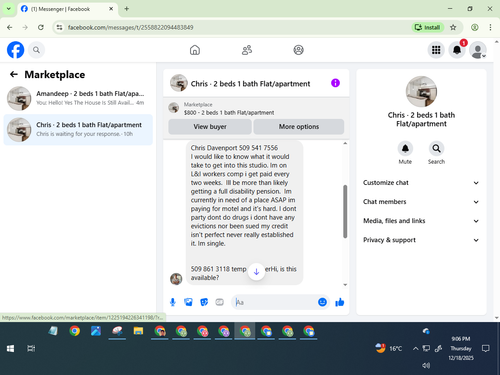Go to the Home feed icon

(x=195, y=50)
